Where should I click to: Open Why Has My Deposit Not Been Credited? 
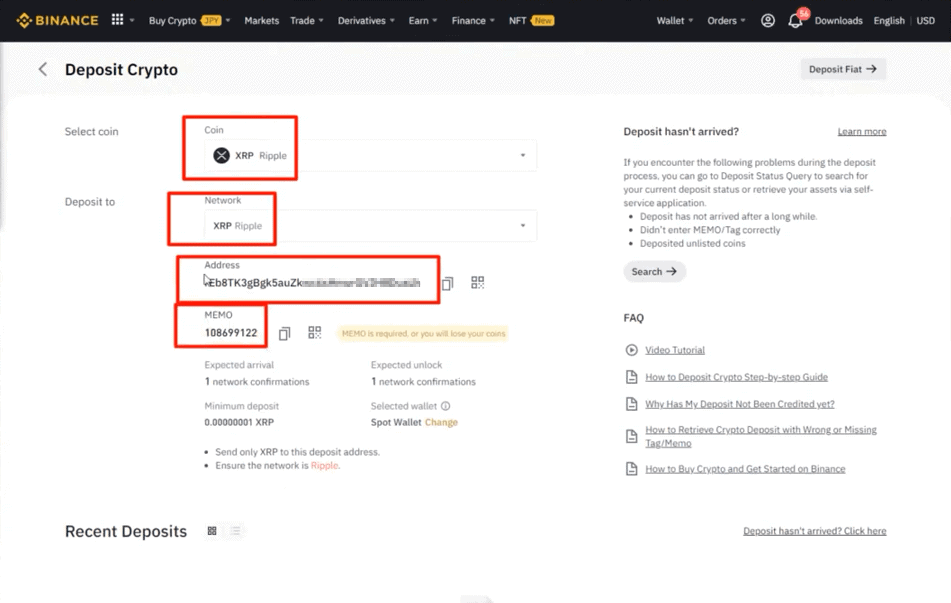click(x=740, y=404)
